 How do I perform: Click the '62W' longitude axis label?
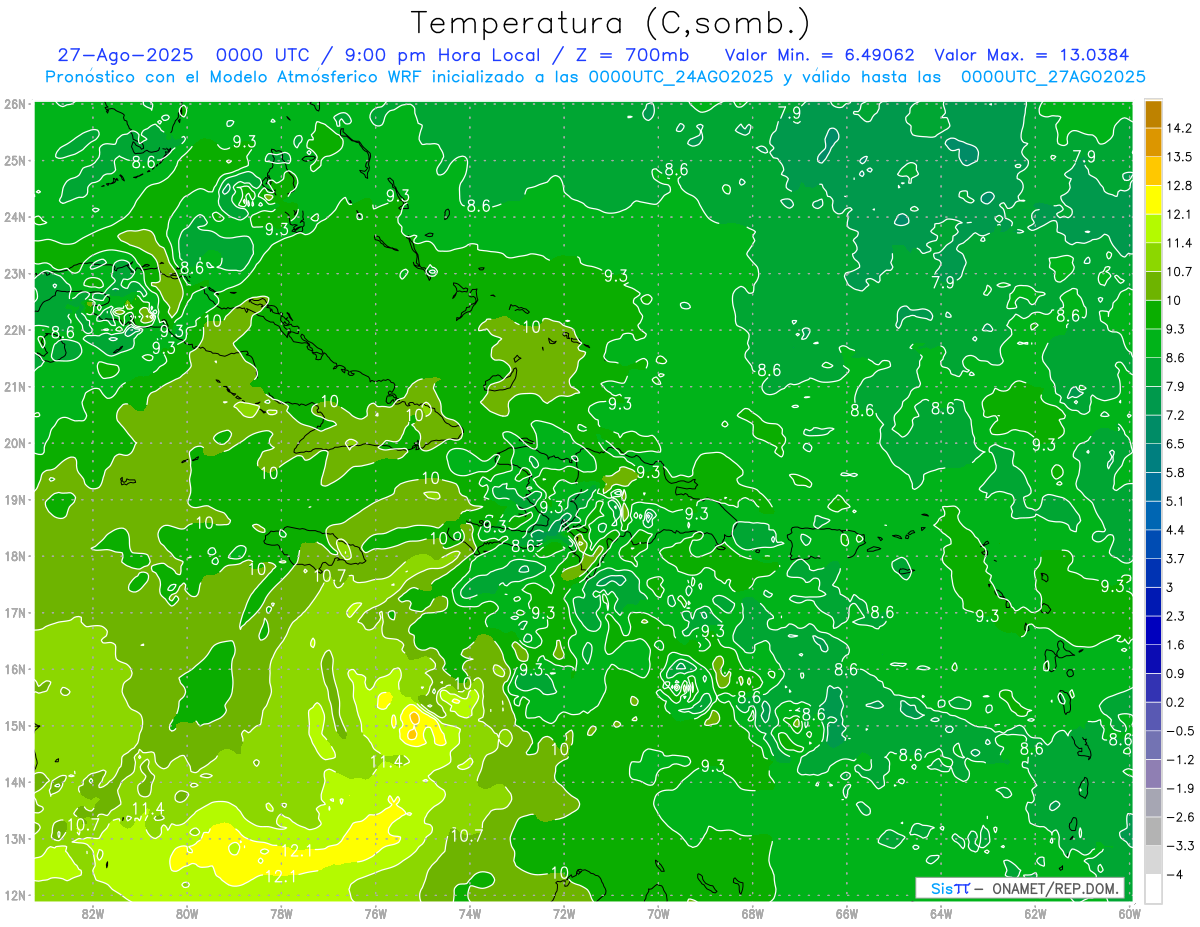pyautogui.click(x=1035, y=913)
